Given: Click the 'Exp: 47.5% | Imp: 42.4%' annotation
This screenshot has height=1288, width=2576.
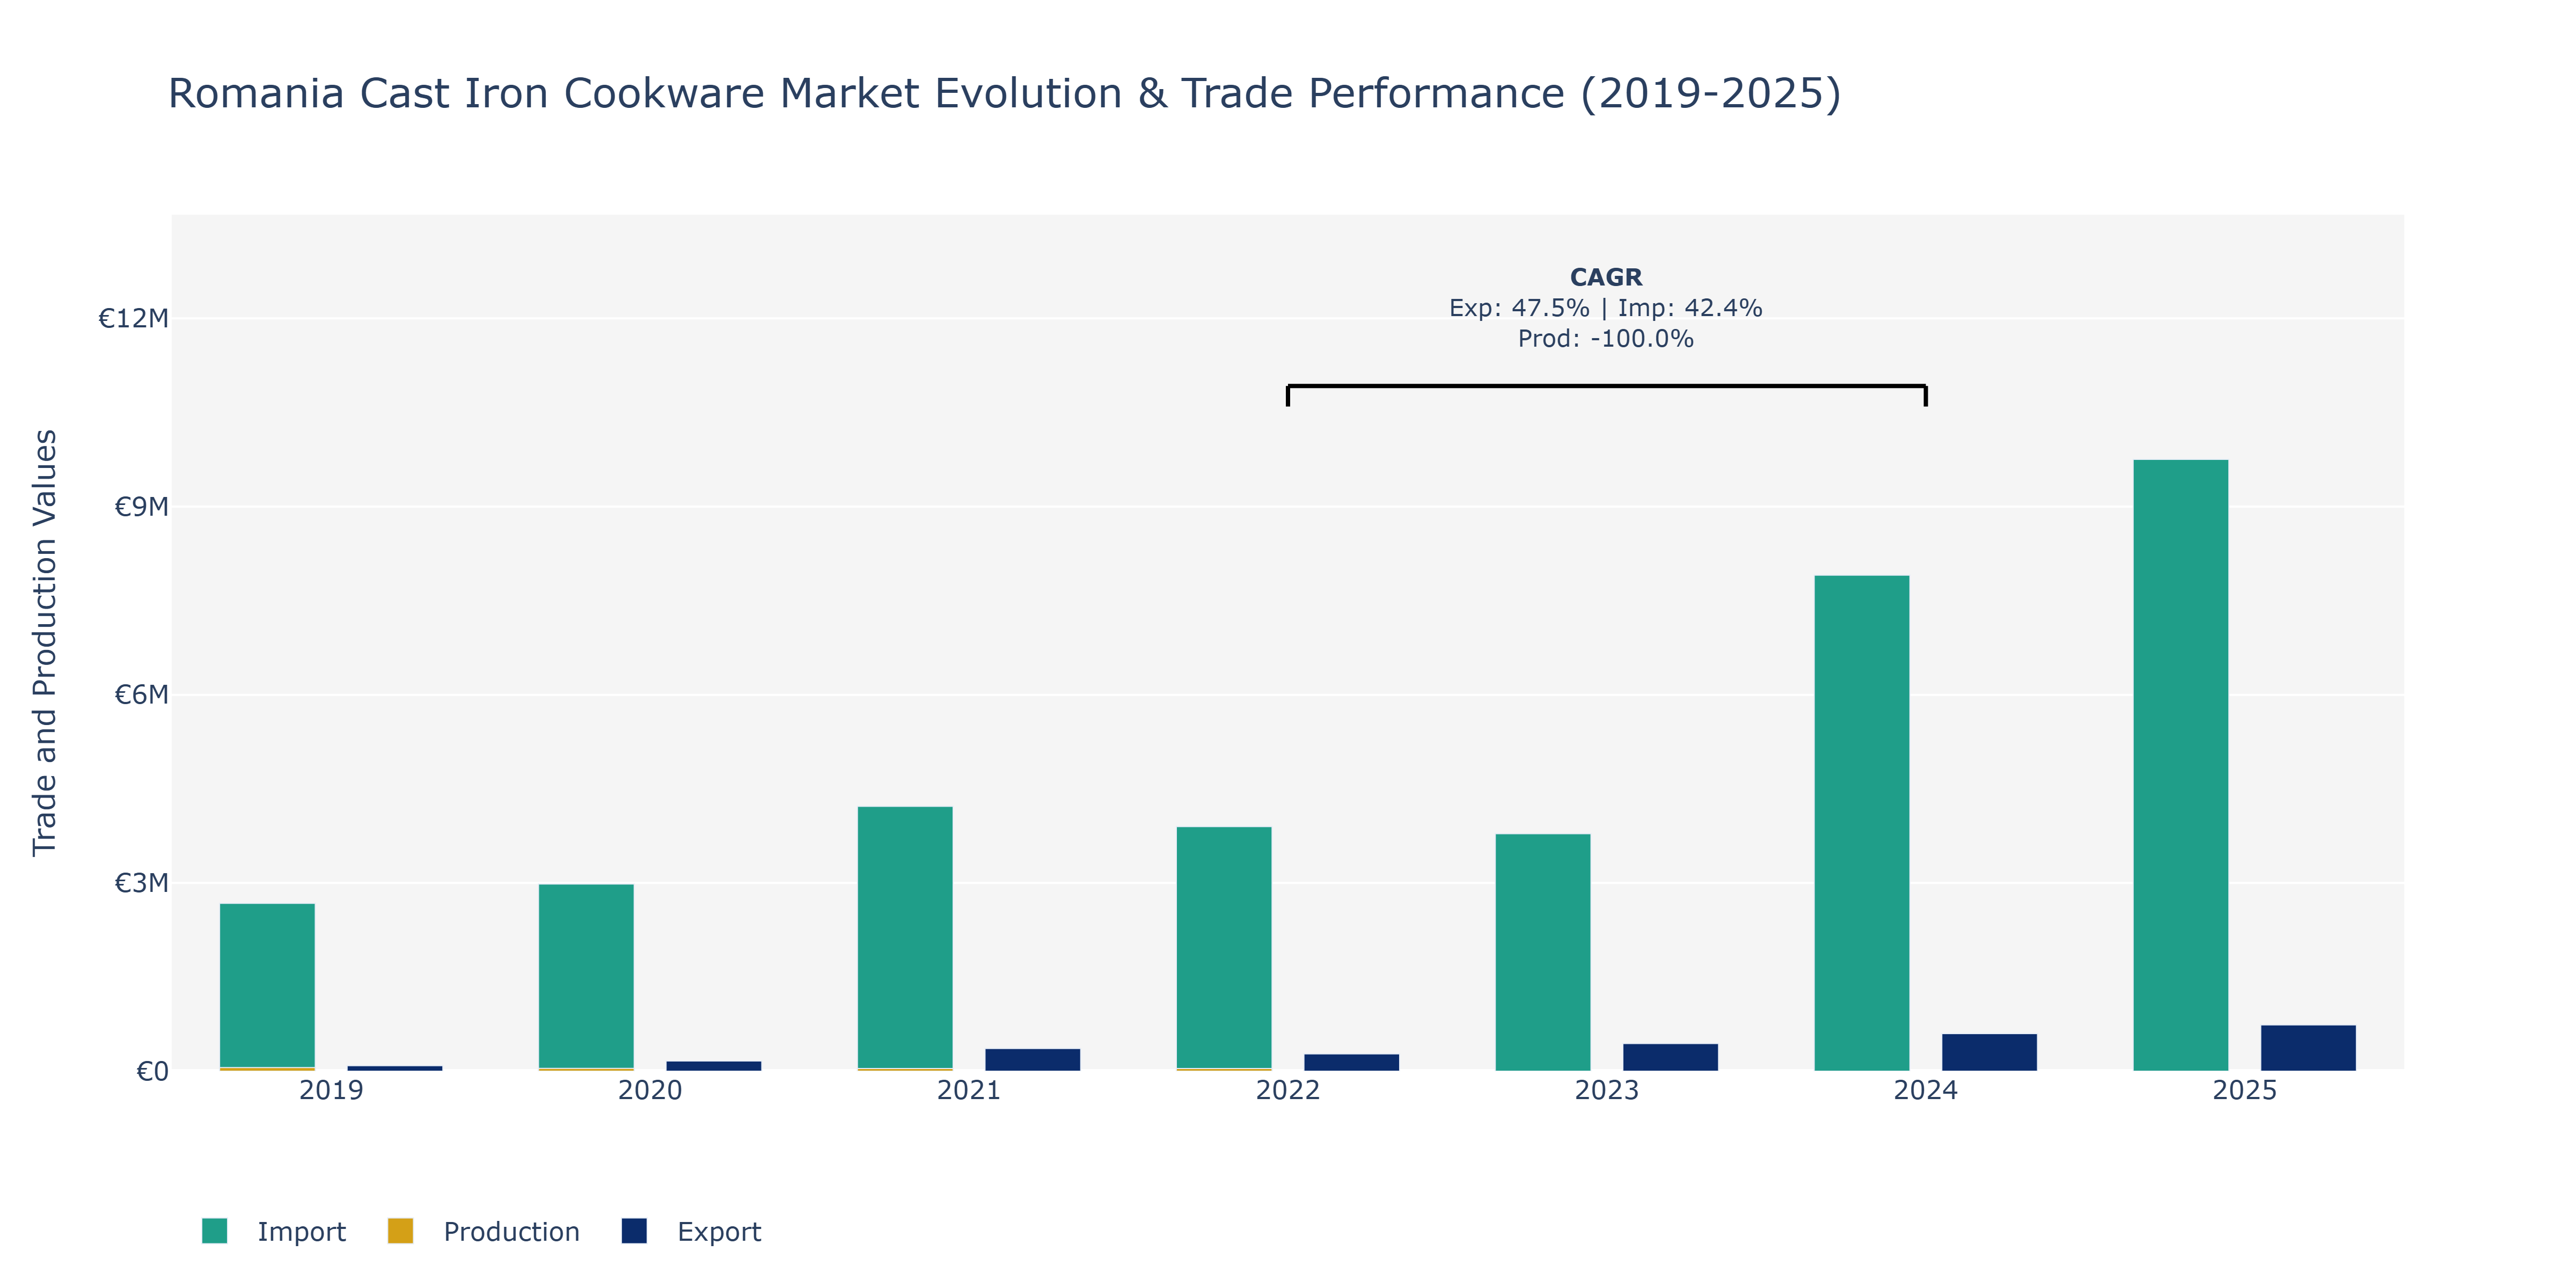Looking at the screenshot, I should pyautogui.click(x=1606, y=308).
